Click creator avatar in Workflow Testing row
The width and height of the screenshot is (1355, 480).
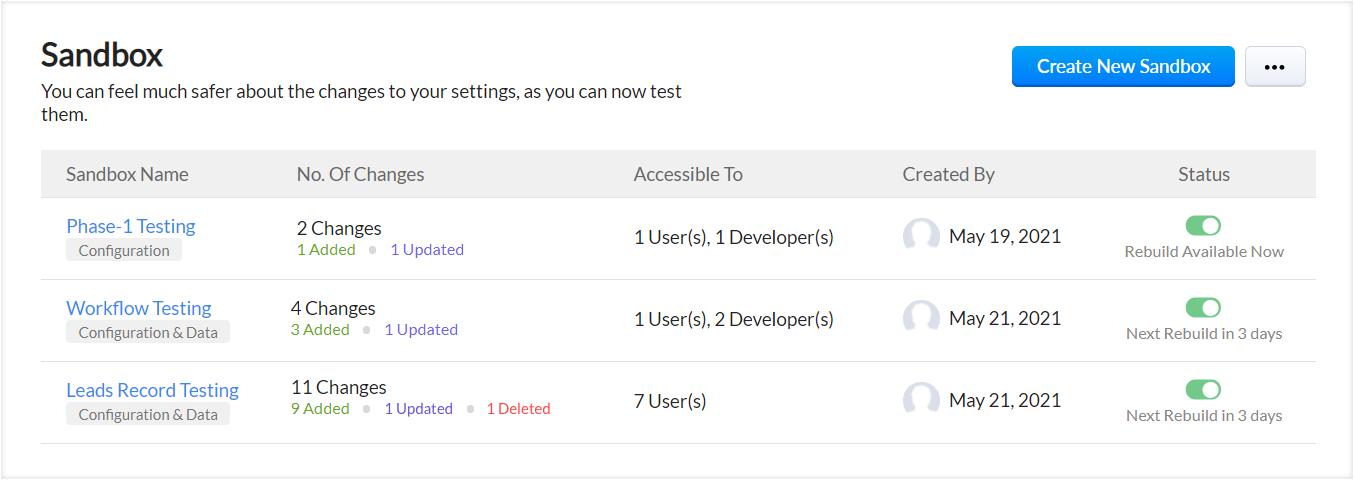point(921,319)
